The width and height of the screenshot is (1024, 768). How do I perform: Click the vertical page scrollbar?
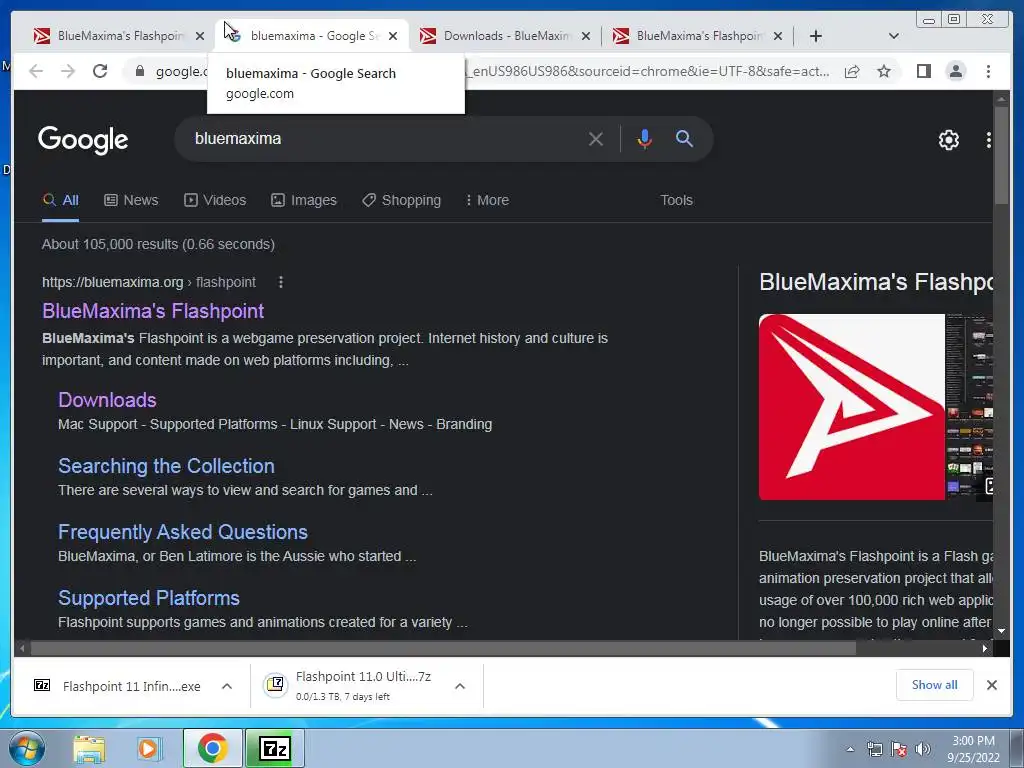[x=1000, y=156]
